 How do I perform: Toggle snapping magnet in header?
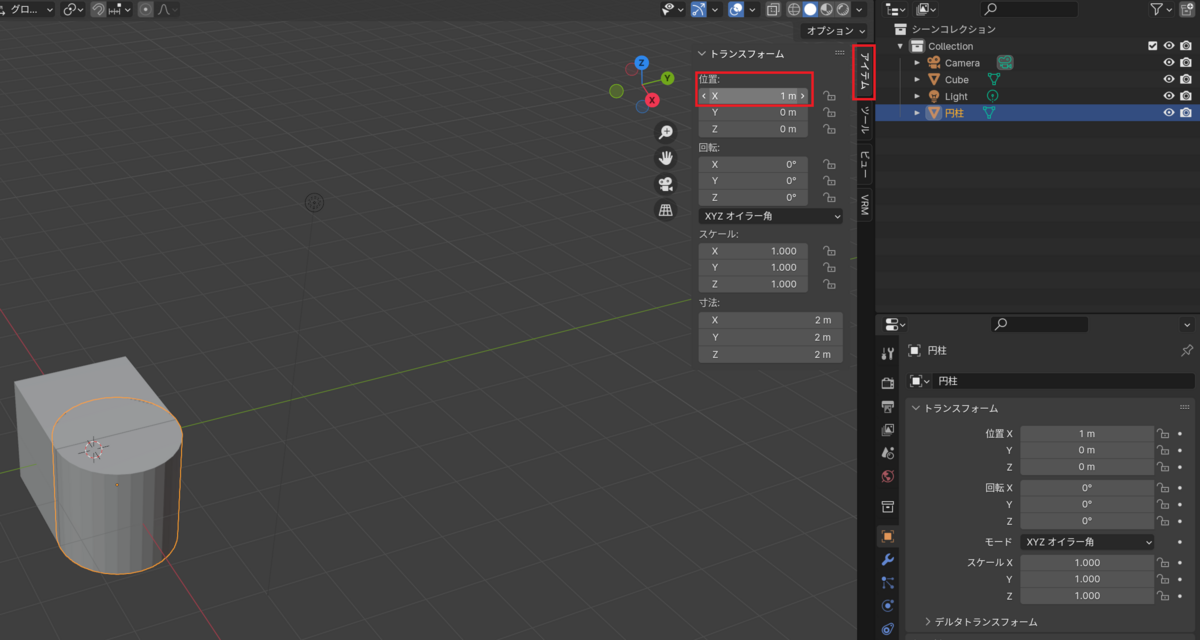[x=99, y=9]
